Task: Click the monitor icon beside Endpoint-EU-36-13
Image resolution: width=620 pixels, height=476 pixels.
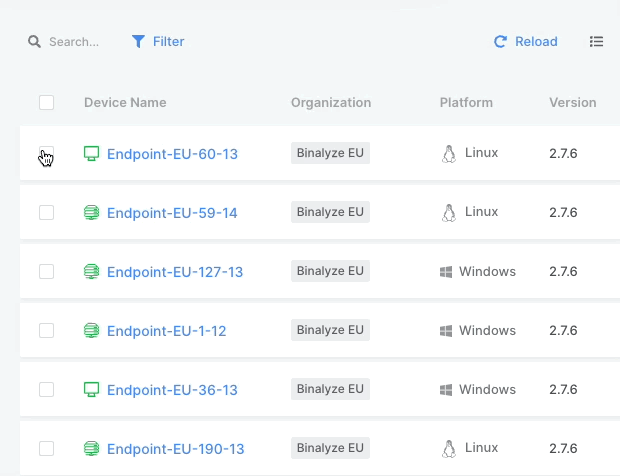Action: click(91, 390)
